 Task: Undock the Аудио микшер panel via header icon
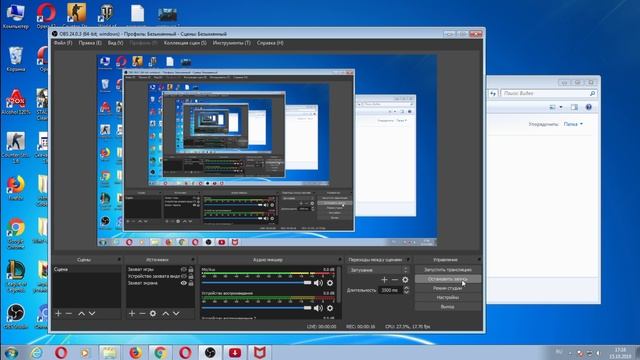pos(340,260)
